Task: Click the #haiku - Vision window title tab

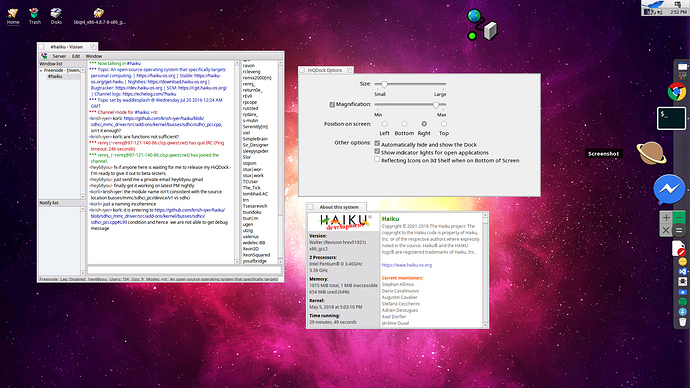Action: coord(67,47)
